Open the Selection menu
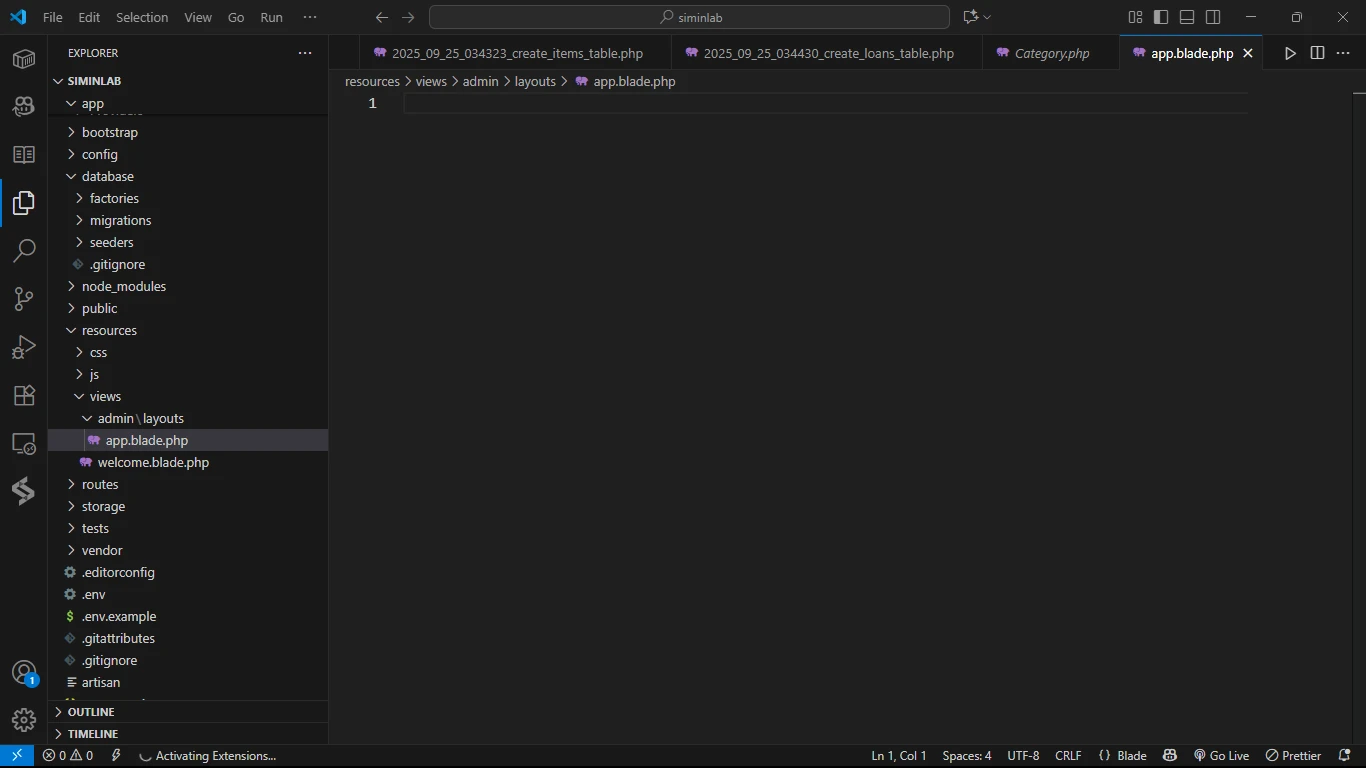Screen dimensions: 1366x768 pyautogui.click(x=142, y=17)
